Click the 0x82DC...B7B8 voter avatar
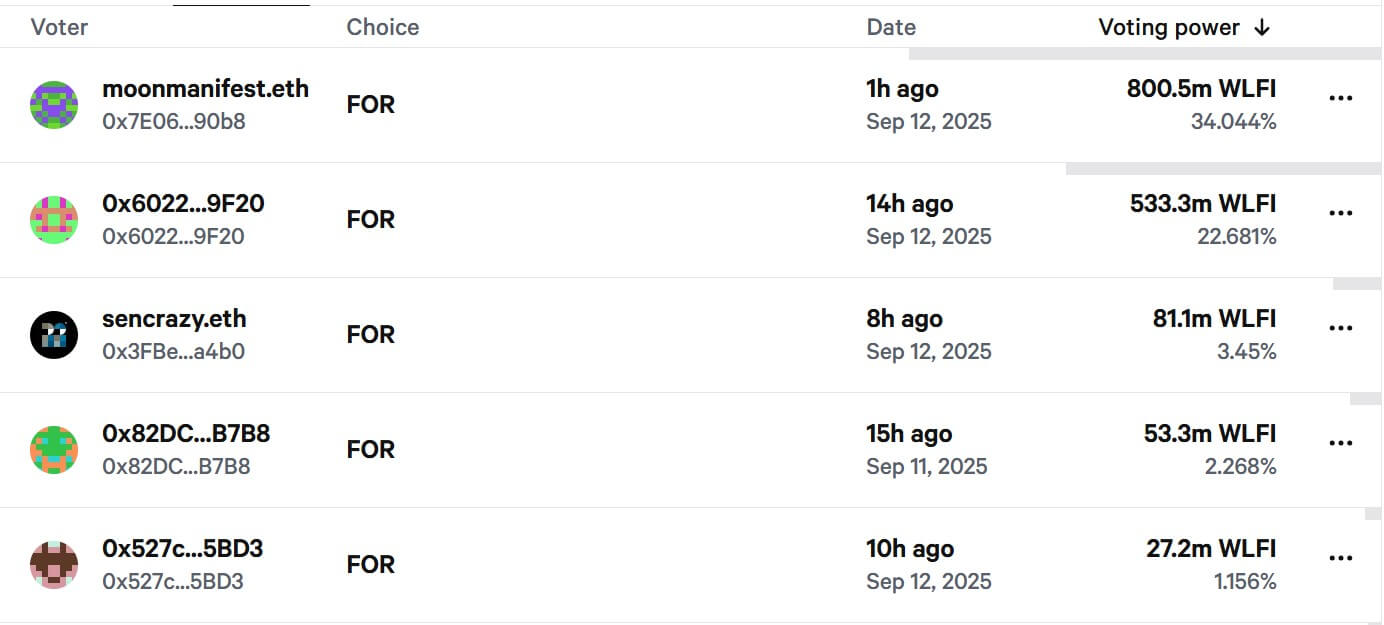 click(x=54, y=450)
